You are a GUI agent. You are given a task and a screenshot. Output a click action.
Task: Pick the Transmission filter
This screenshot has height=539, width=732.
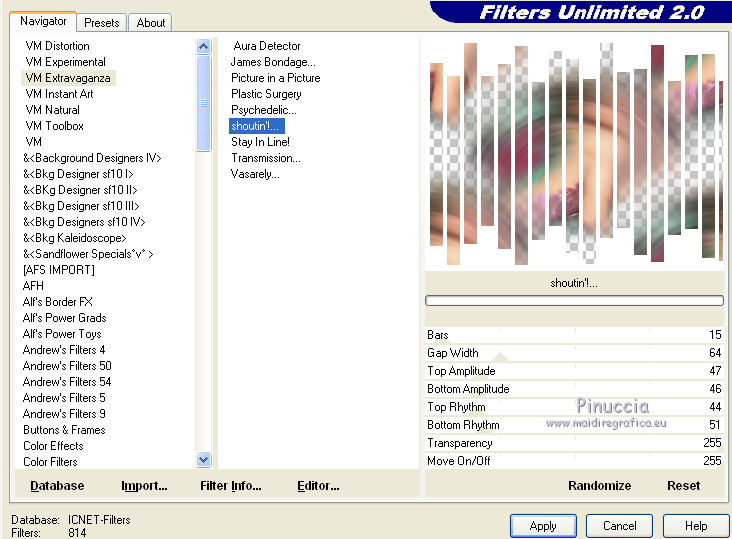[x=266, y=158]
